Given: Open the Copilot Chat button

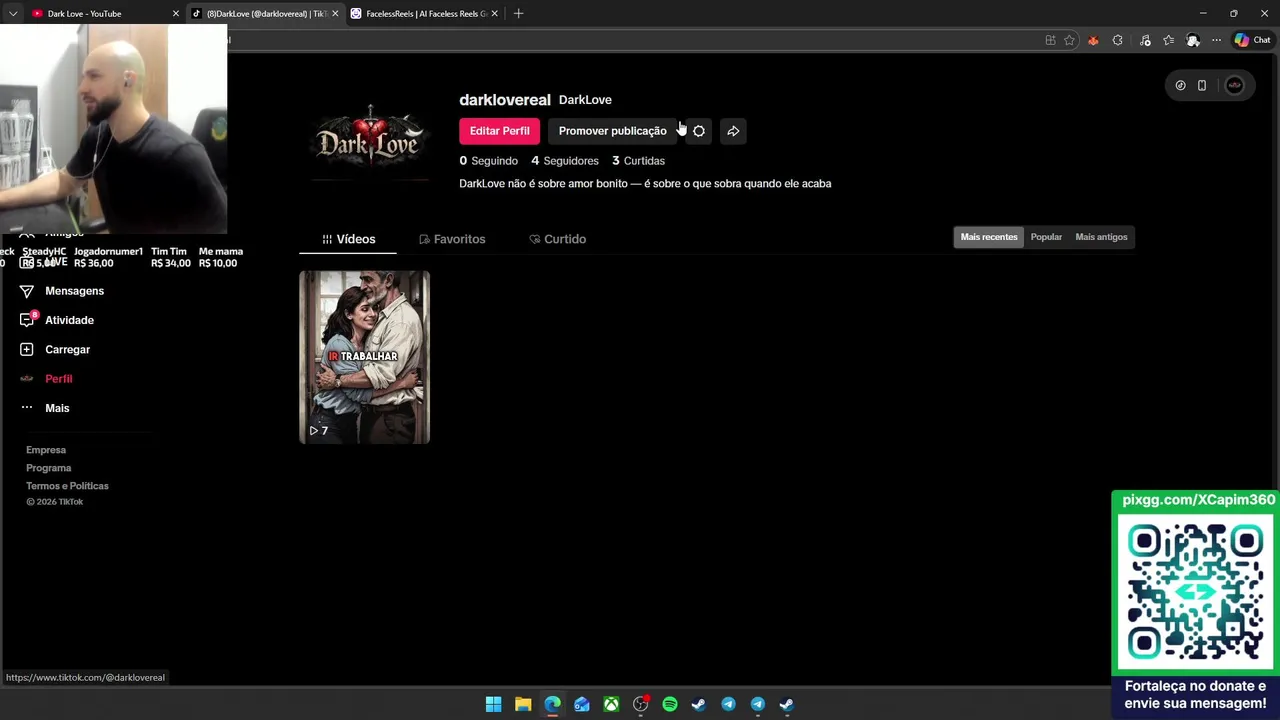Looking at the screenshot, I should point(1252,40).
